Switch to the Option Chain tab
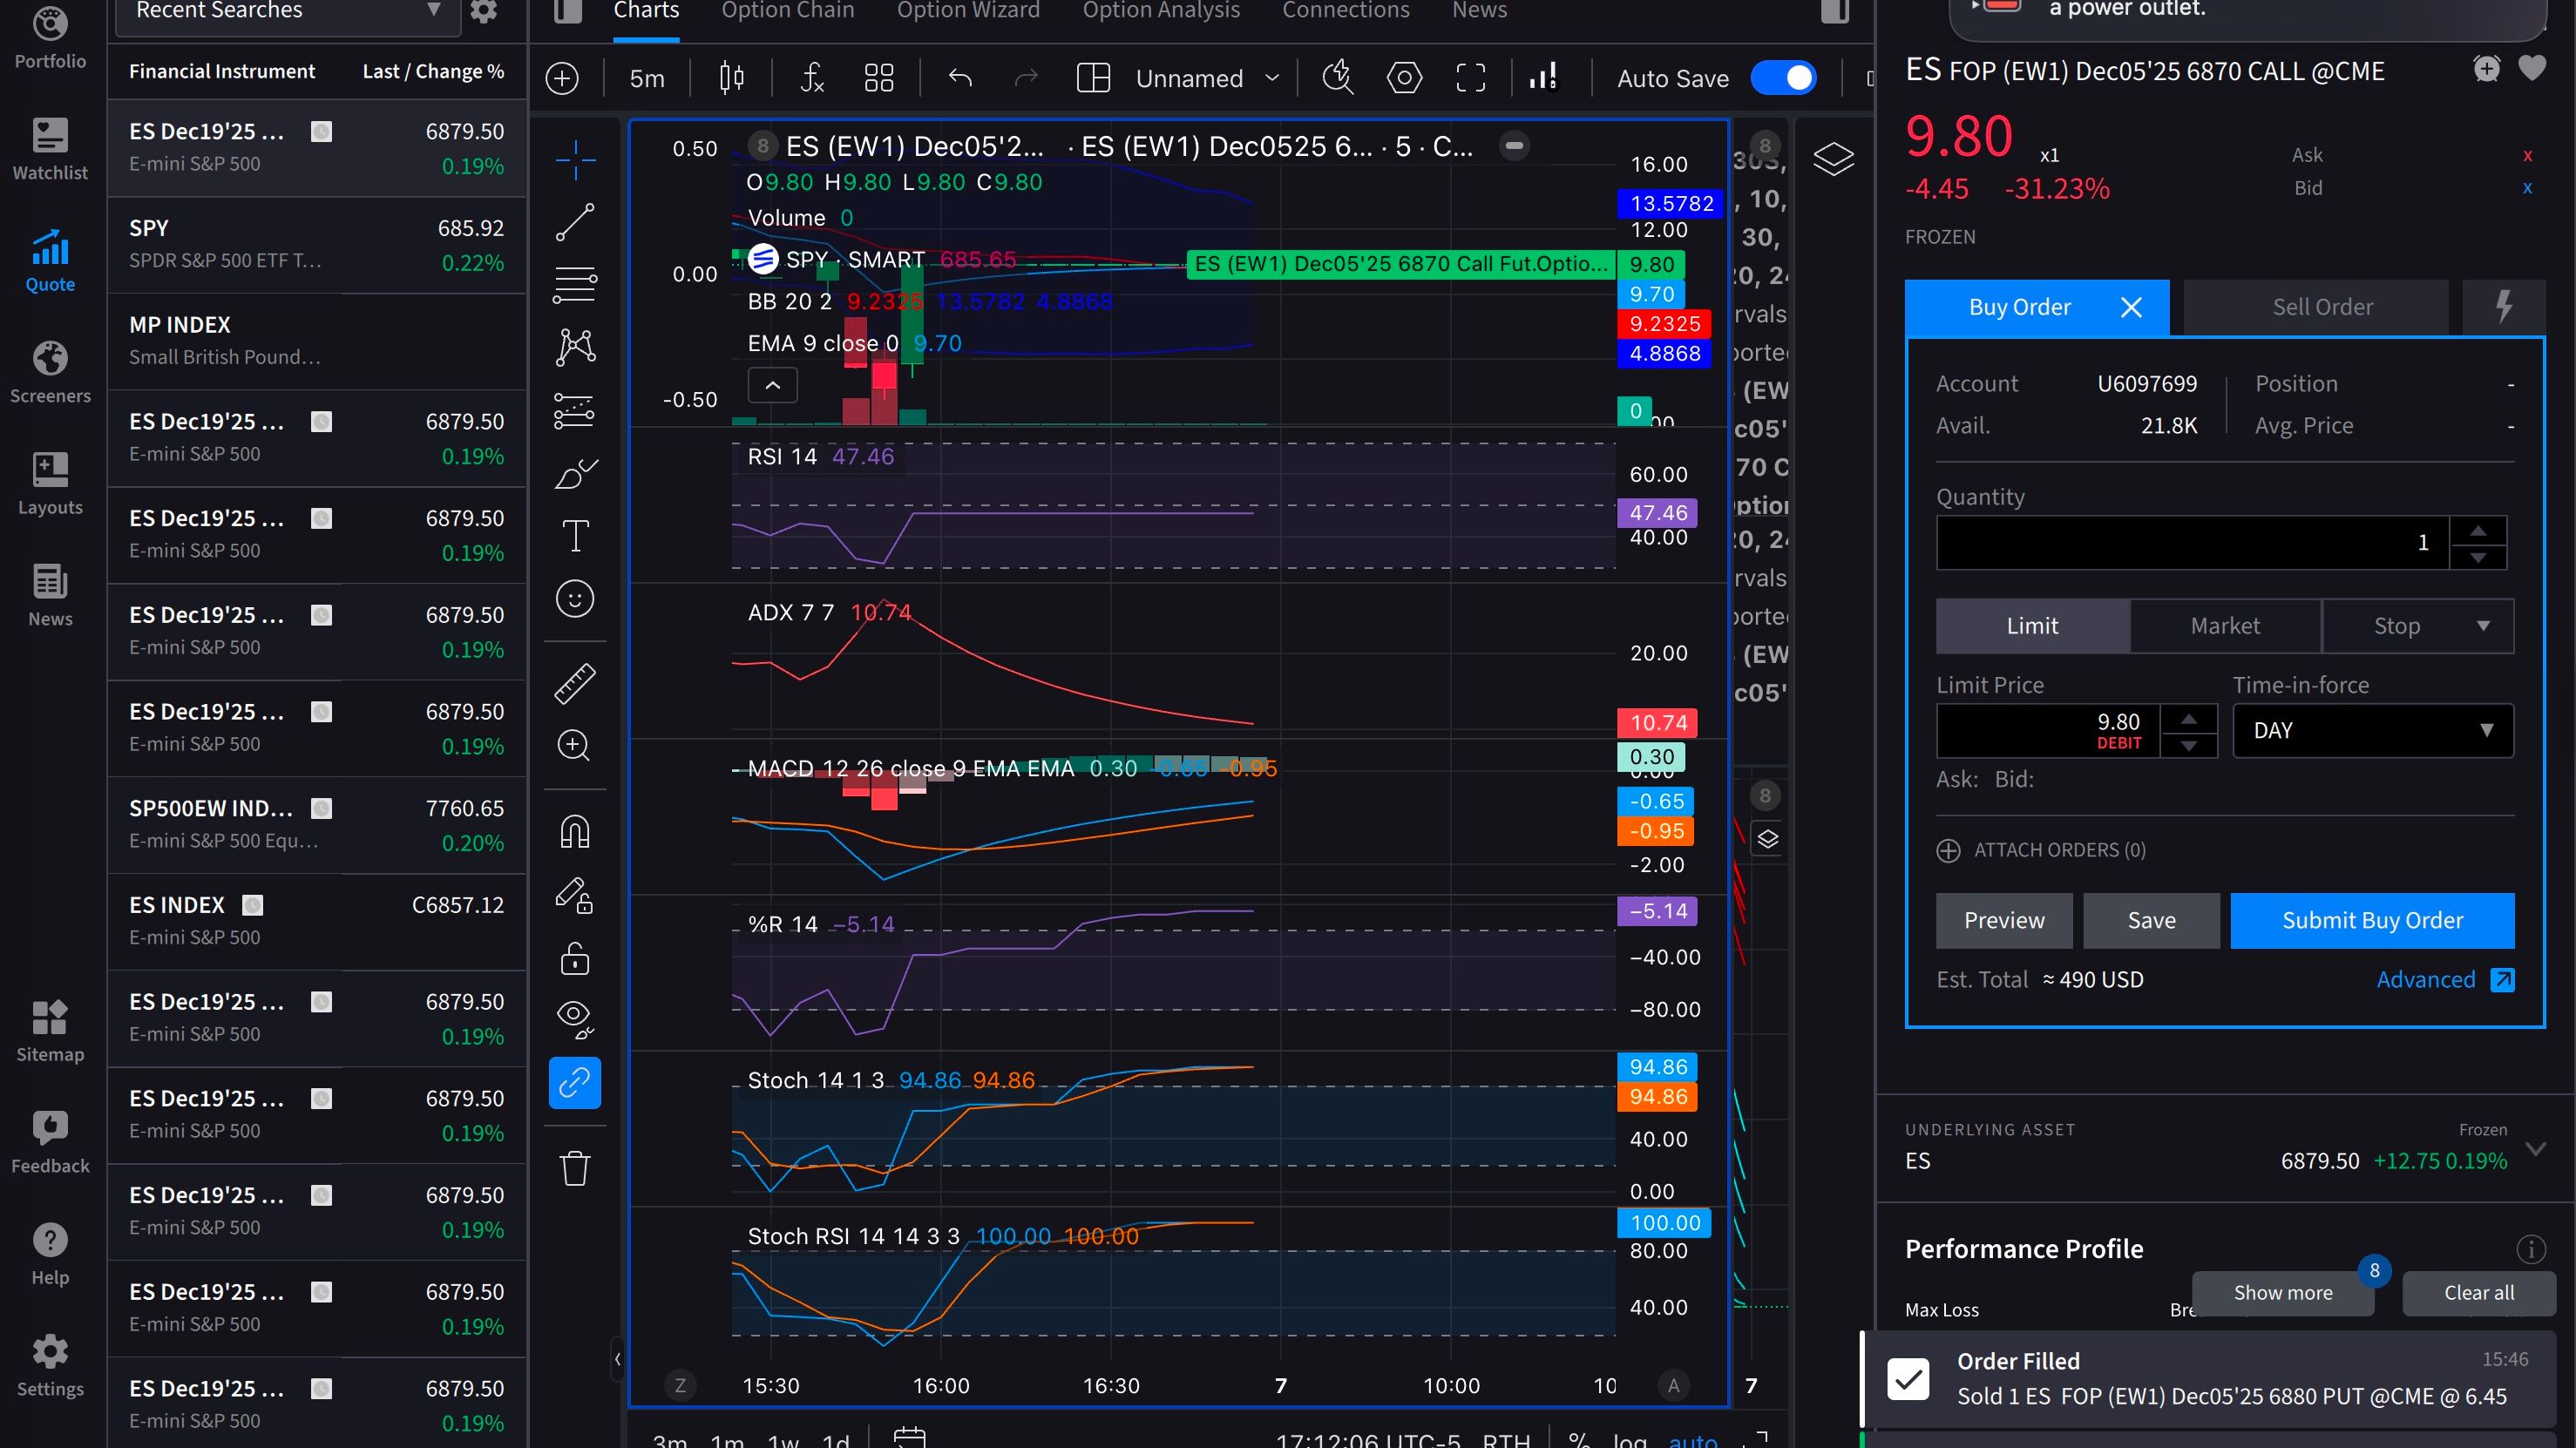Viewport: 2576px width, 1448px height. point(787,12)
